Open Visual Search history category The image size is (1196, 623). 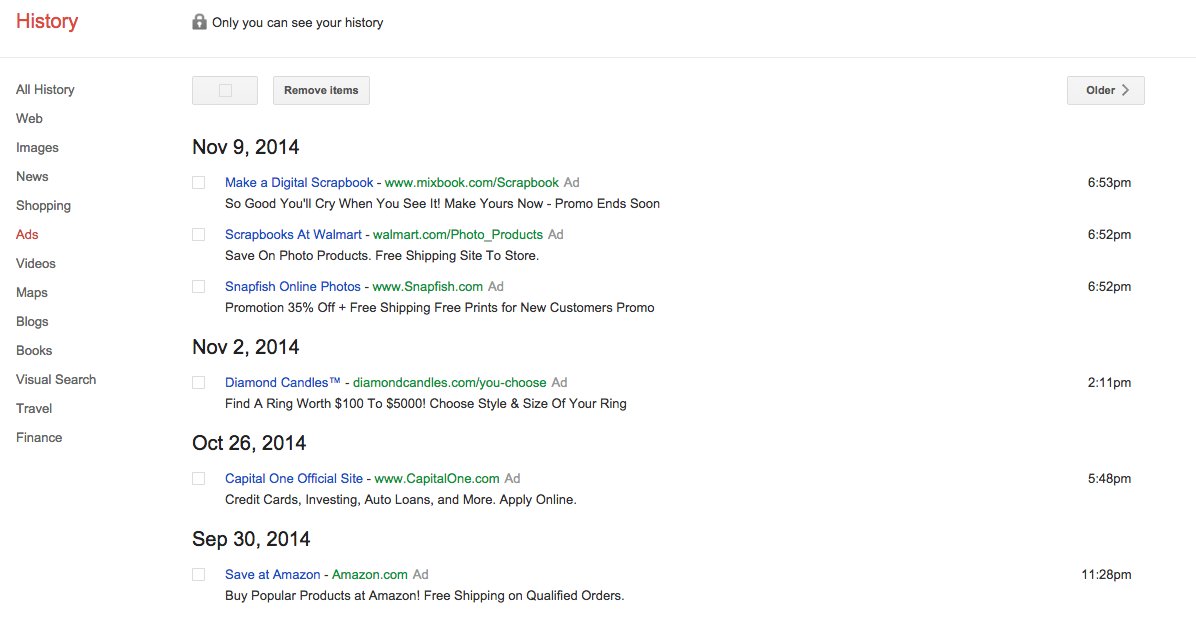tap(56, 380)
